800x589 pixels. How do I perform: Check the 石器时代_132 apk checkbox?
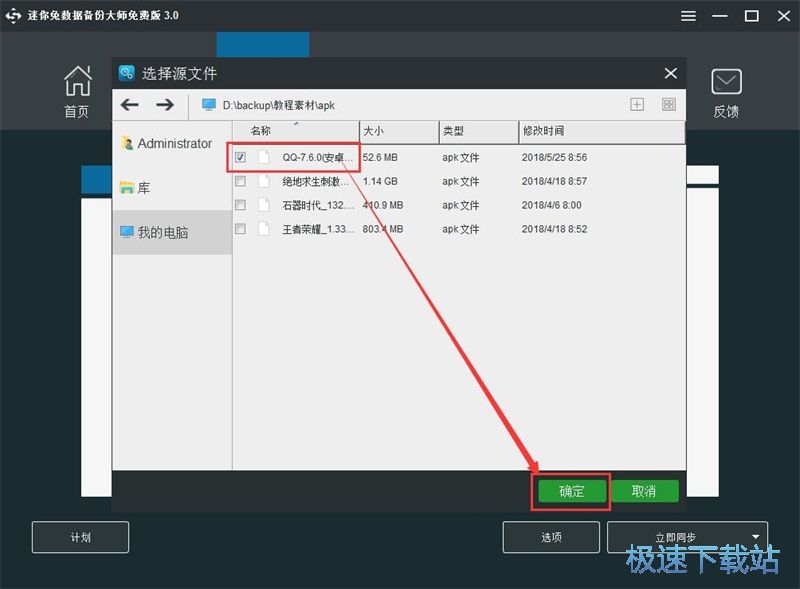(x=240, y=205)
